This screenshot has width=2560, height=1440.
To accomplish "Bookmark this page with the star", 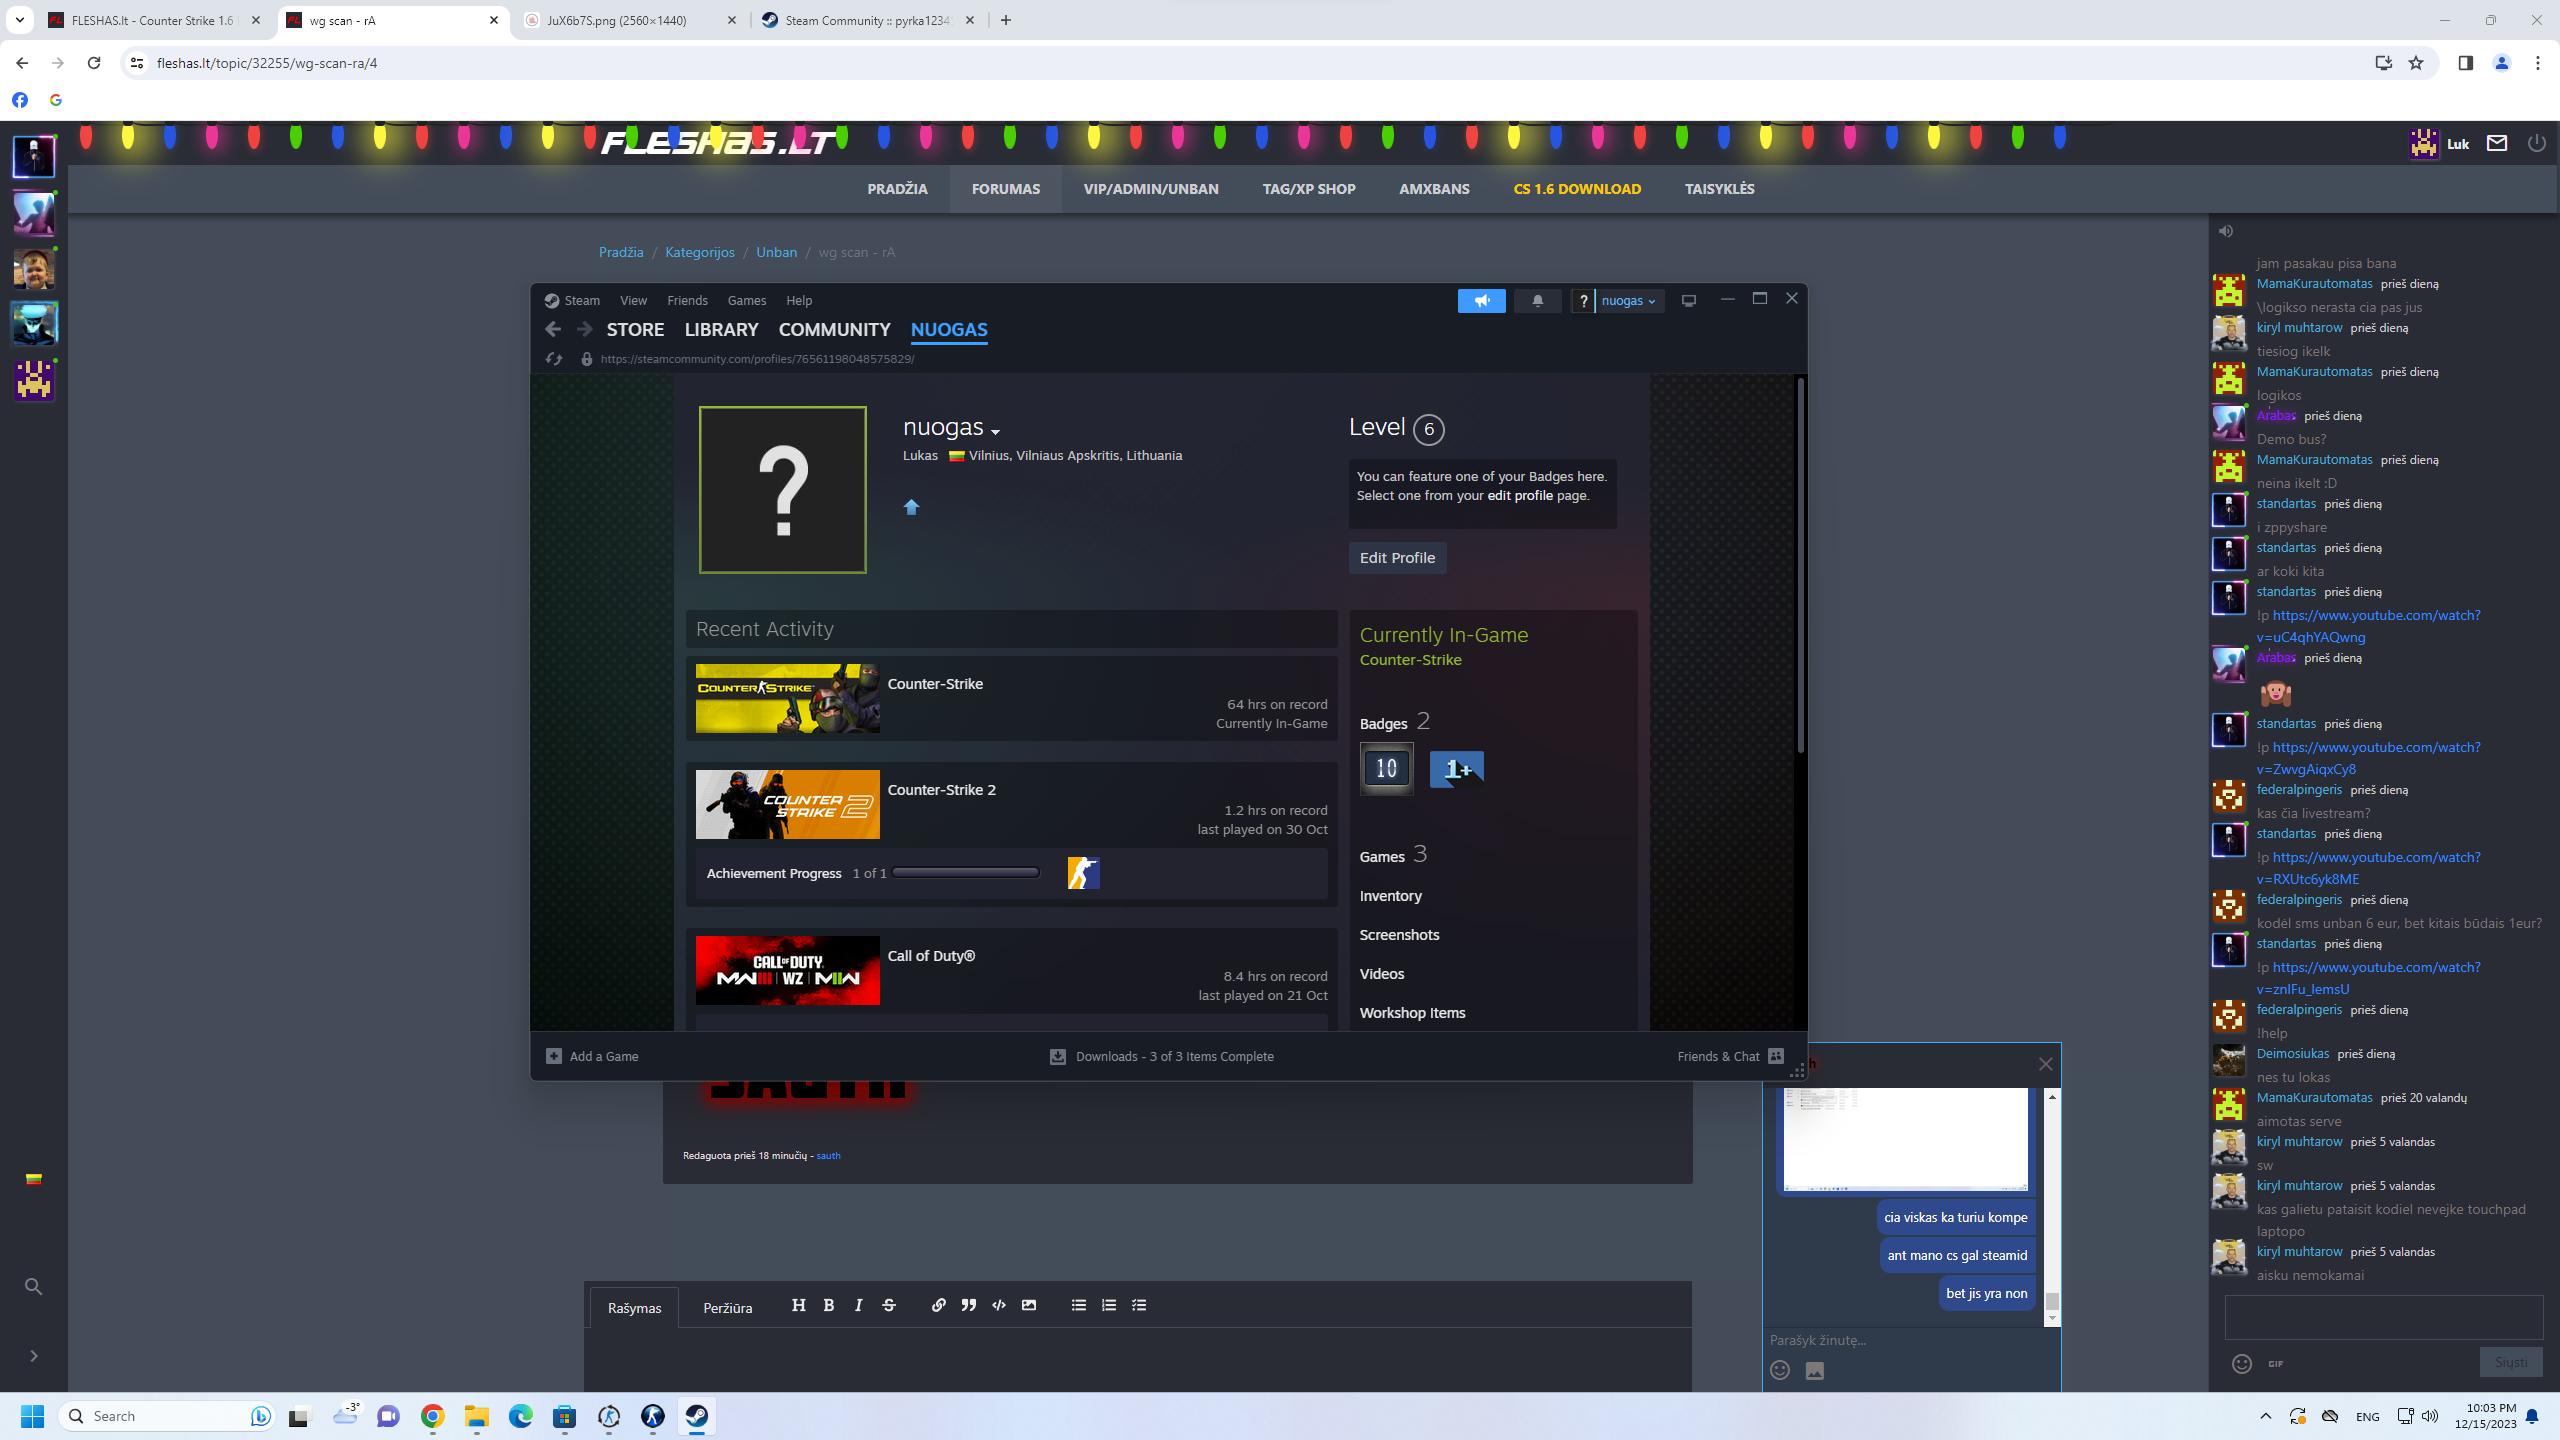I will [x=2416, y=63].
